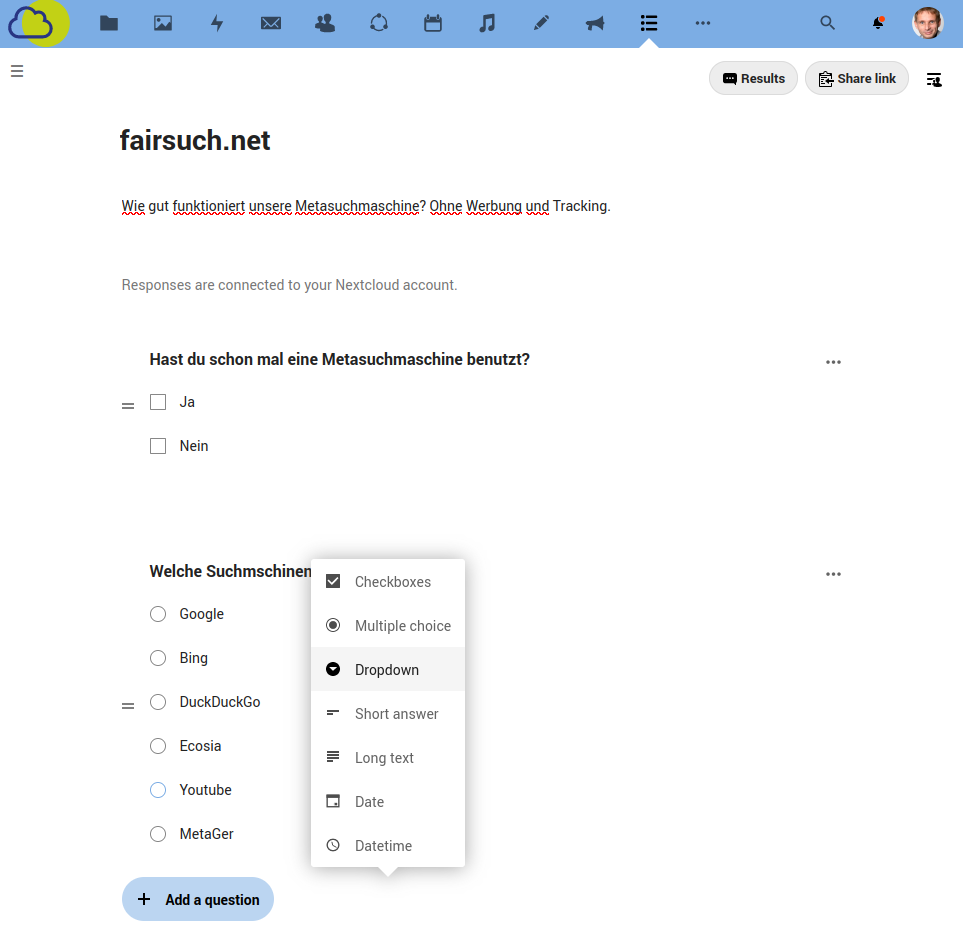Open the Activity lightning icon

tap(217, 22)
